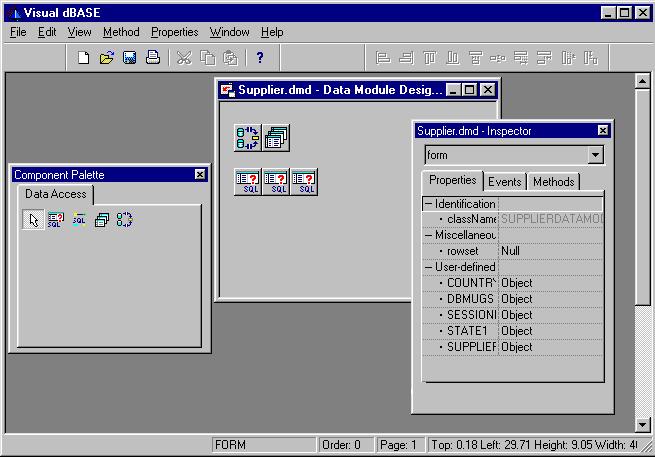The width and height of the screenshot is (655, 458).
Task: Select the className property row
Action: tap(513, 219)
